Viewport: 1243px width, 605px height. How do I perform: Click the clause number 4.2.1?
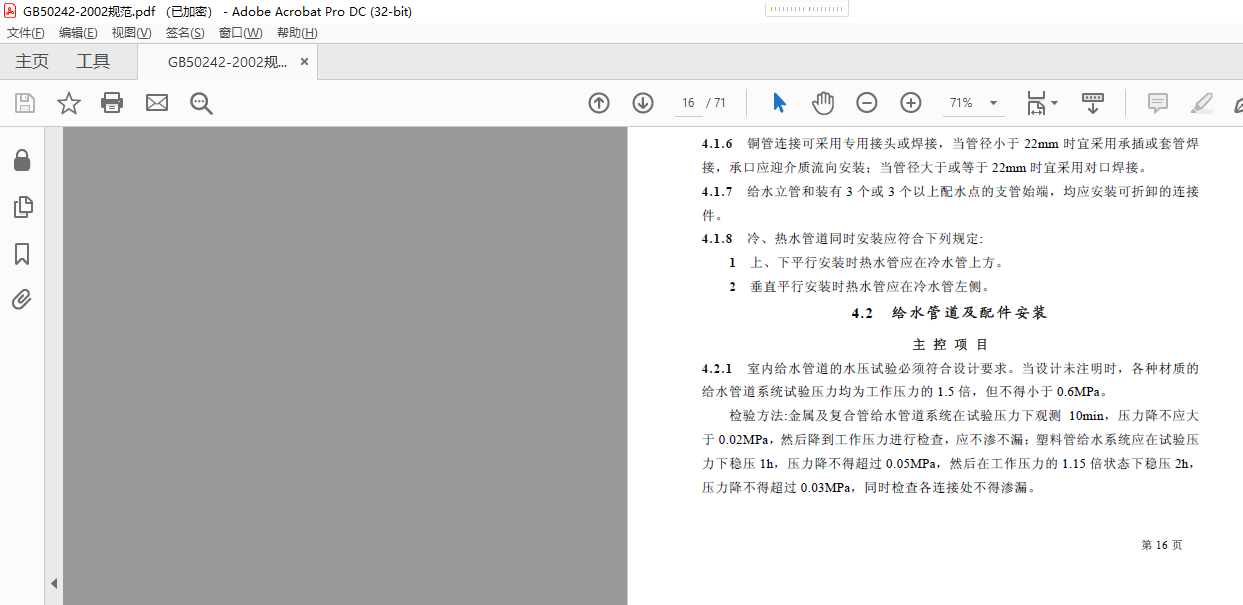(717, 368)
